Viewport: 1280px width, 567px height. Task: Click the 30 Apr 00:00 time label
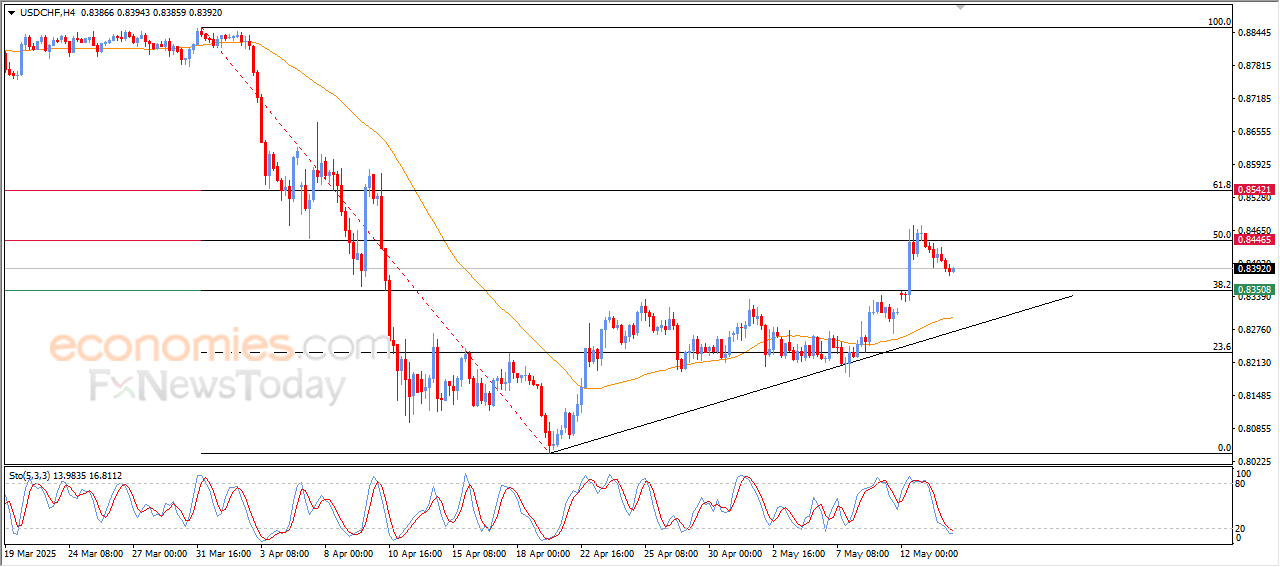[x=734, y=553]
